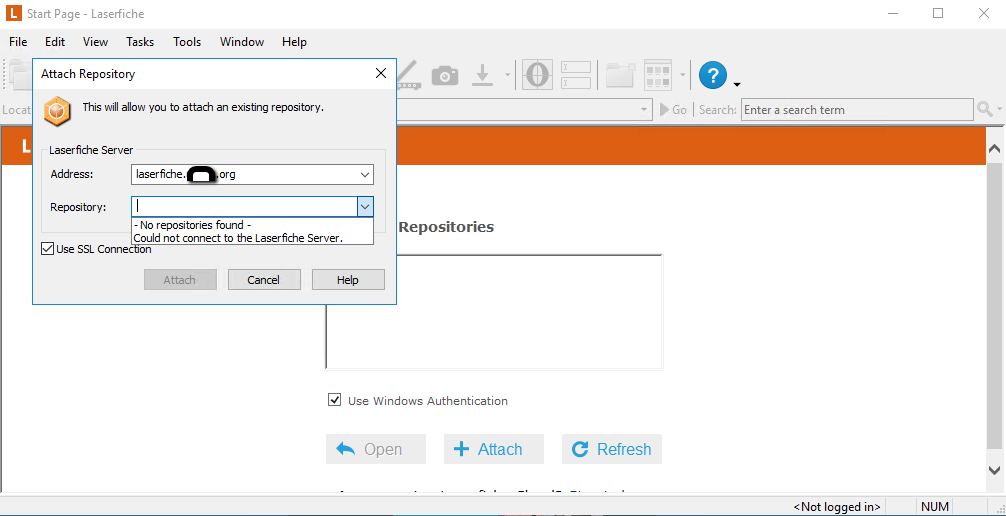Click the OCR text recognition toolbar icon
The width and height of the screenshot is (1006, 516).
[x=537, y=75]
